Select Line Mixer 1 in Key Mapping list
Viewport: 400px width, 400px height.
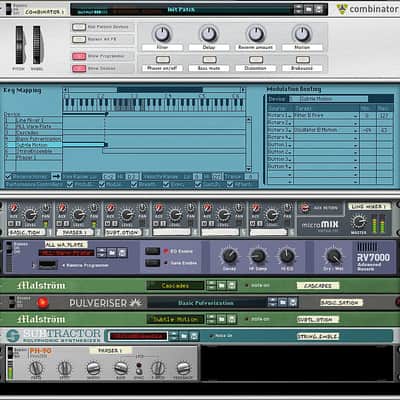coord(33,120)
